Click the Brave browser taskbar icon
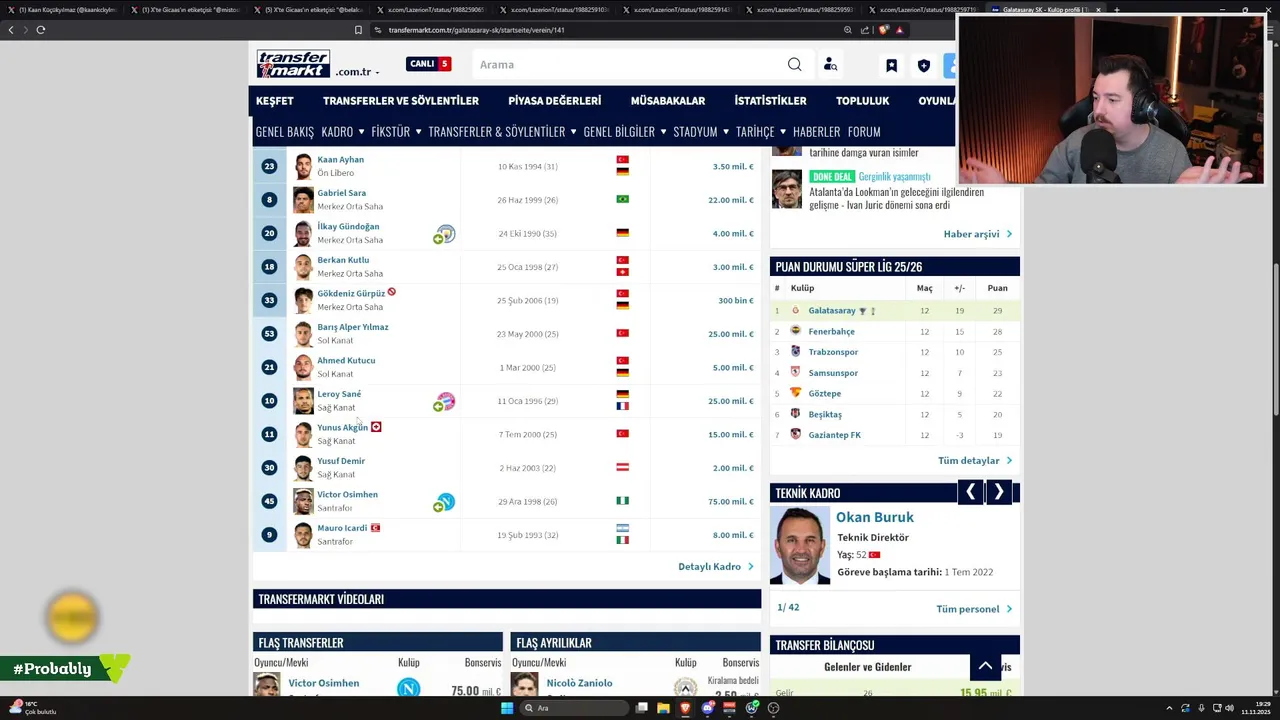 click(686, 708)
